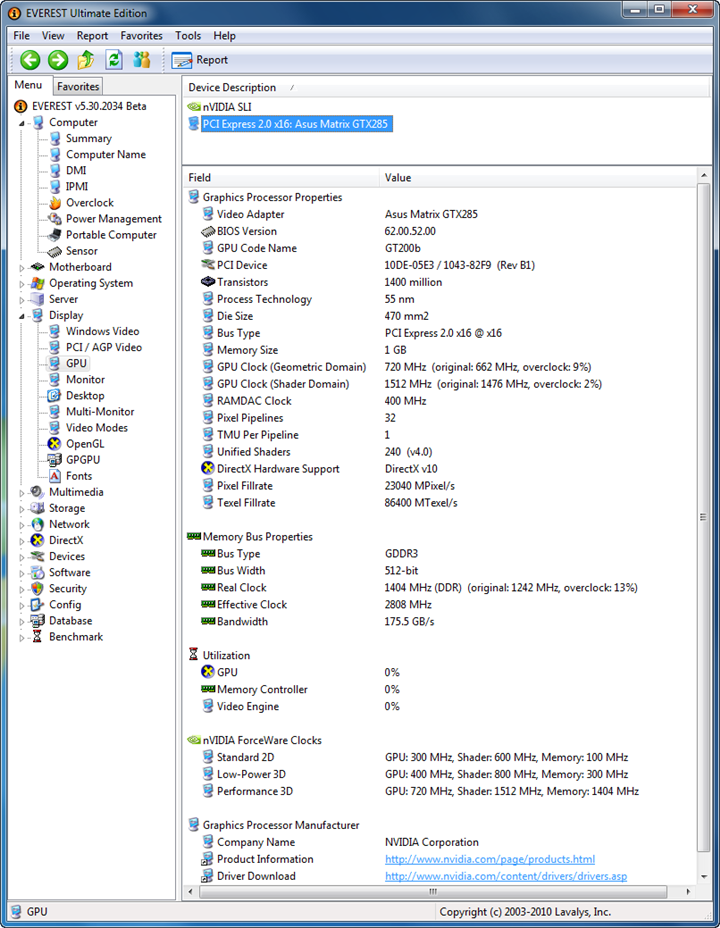The width and height of the screenshot is (720, 928).
Task: Expand the Motherboard tree node
Action: (22, 268)
